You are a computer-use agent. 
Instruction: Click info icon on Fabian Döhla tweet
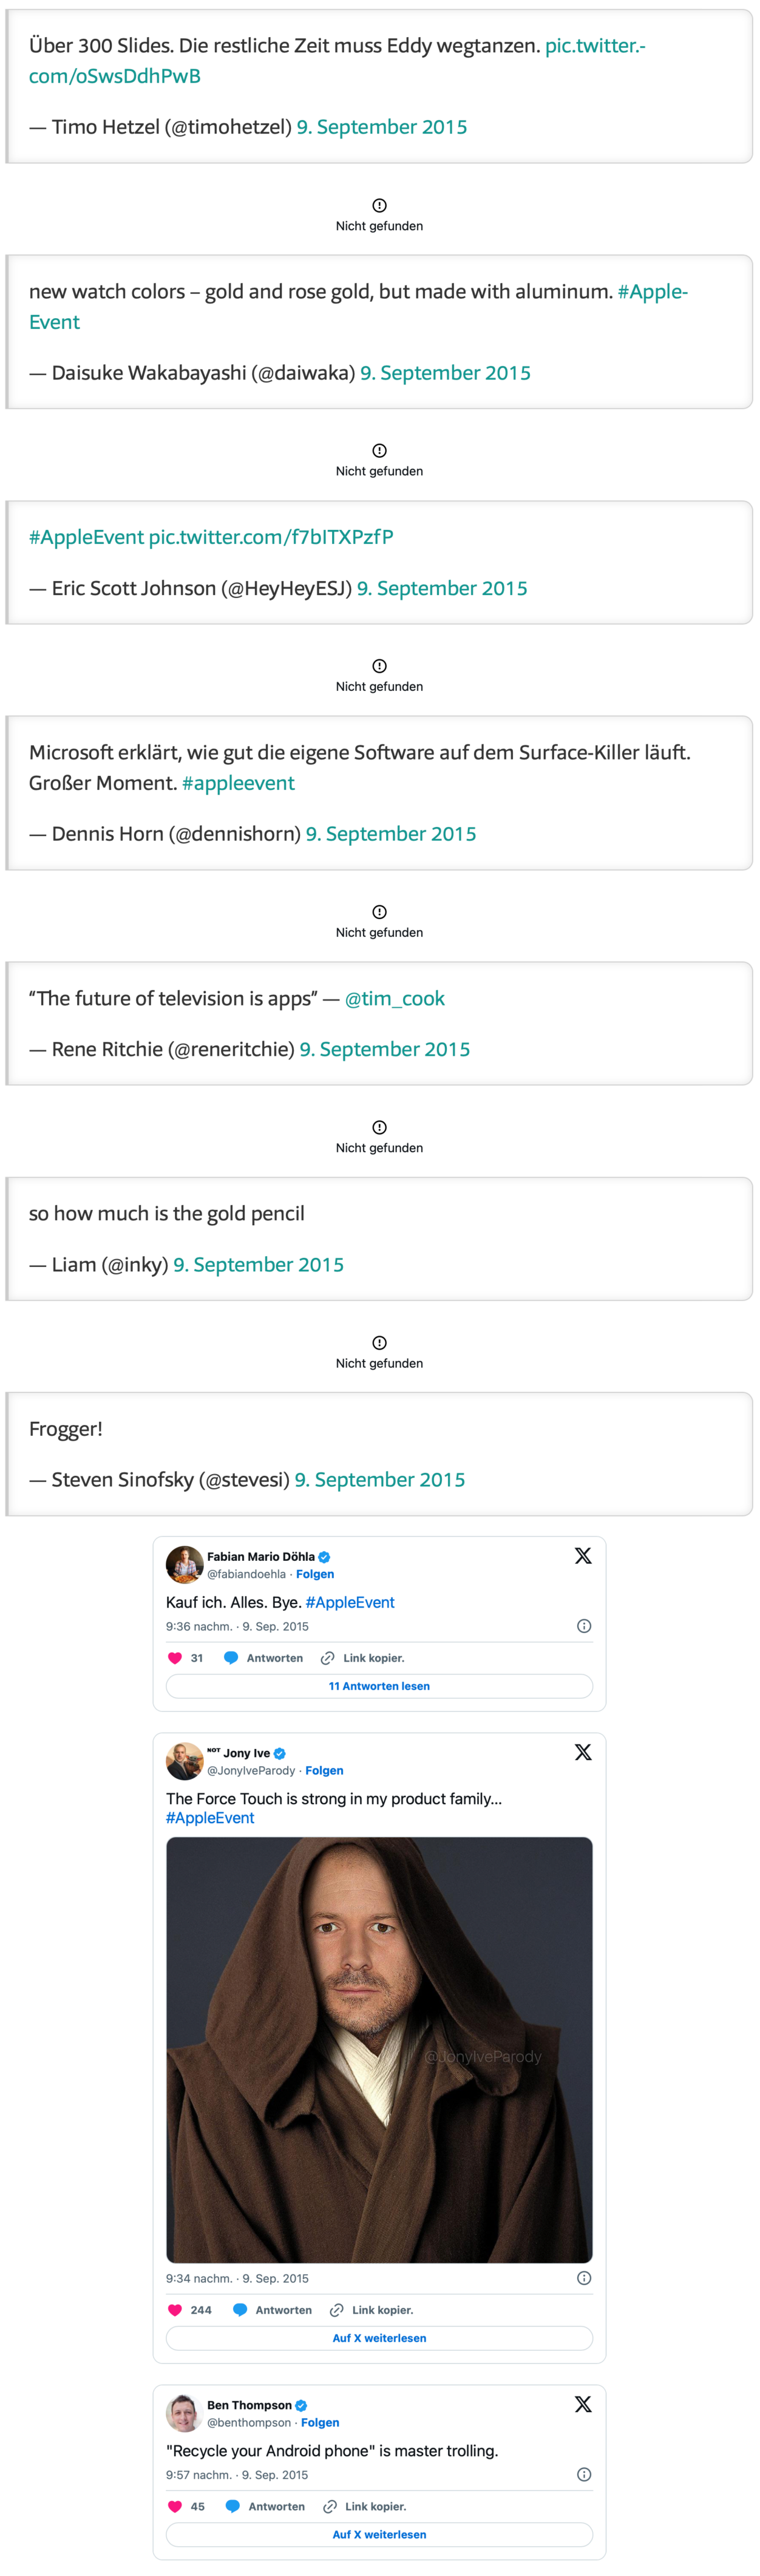point(584,1626)
